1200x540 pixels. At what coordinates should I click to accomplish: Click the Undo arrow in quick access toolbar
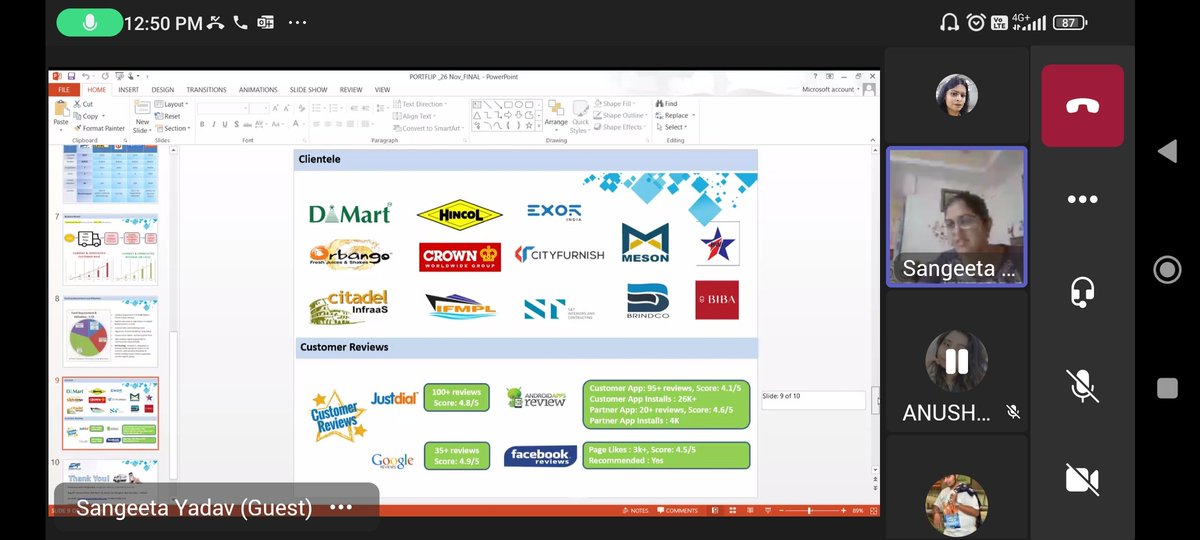pos(86,76)
